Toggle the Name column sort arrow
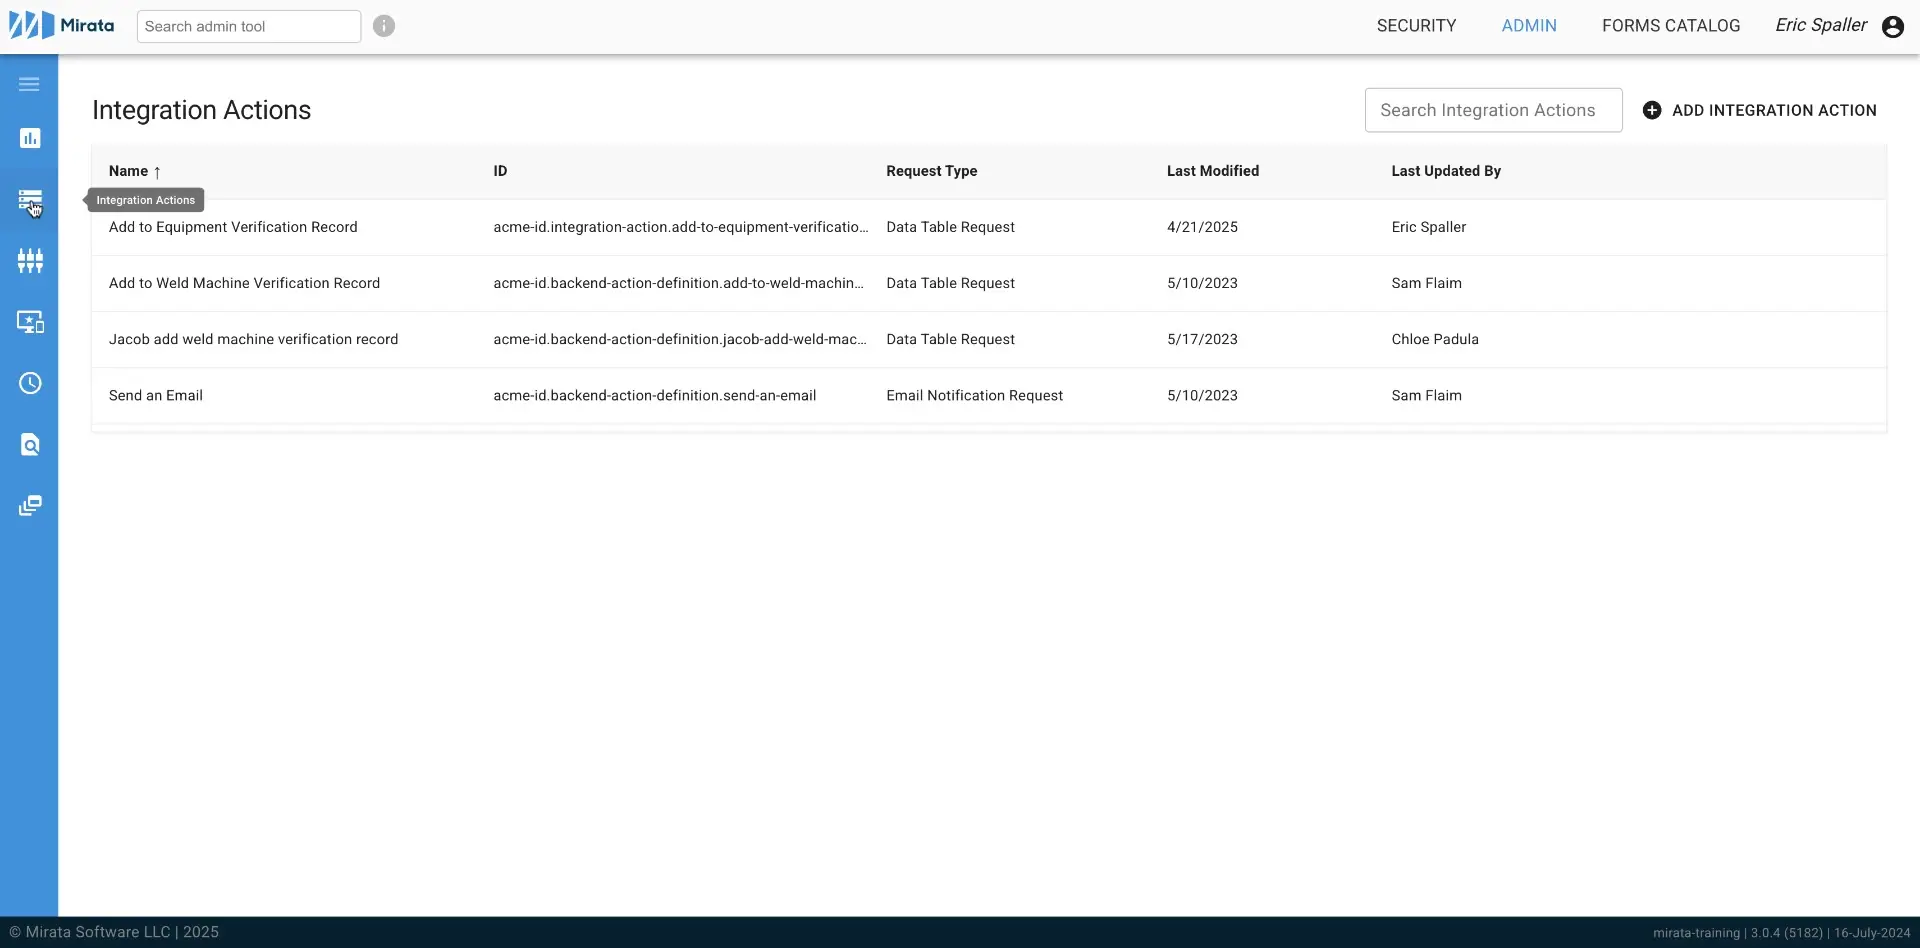 (157, 171)
